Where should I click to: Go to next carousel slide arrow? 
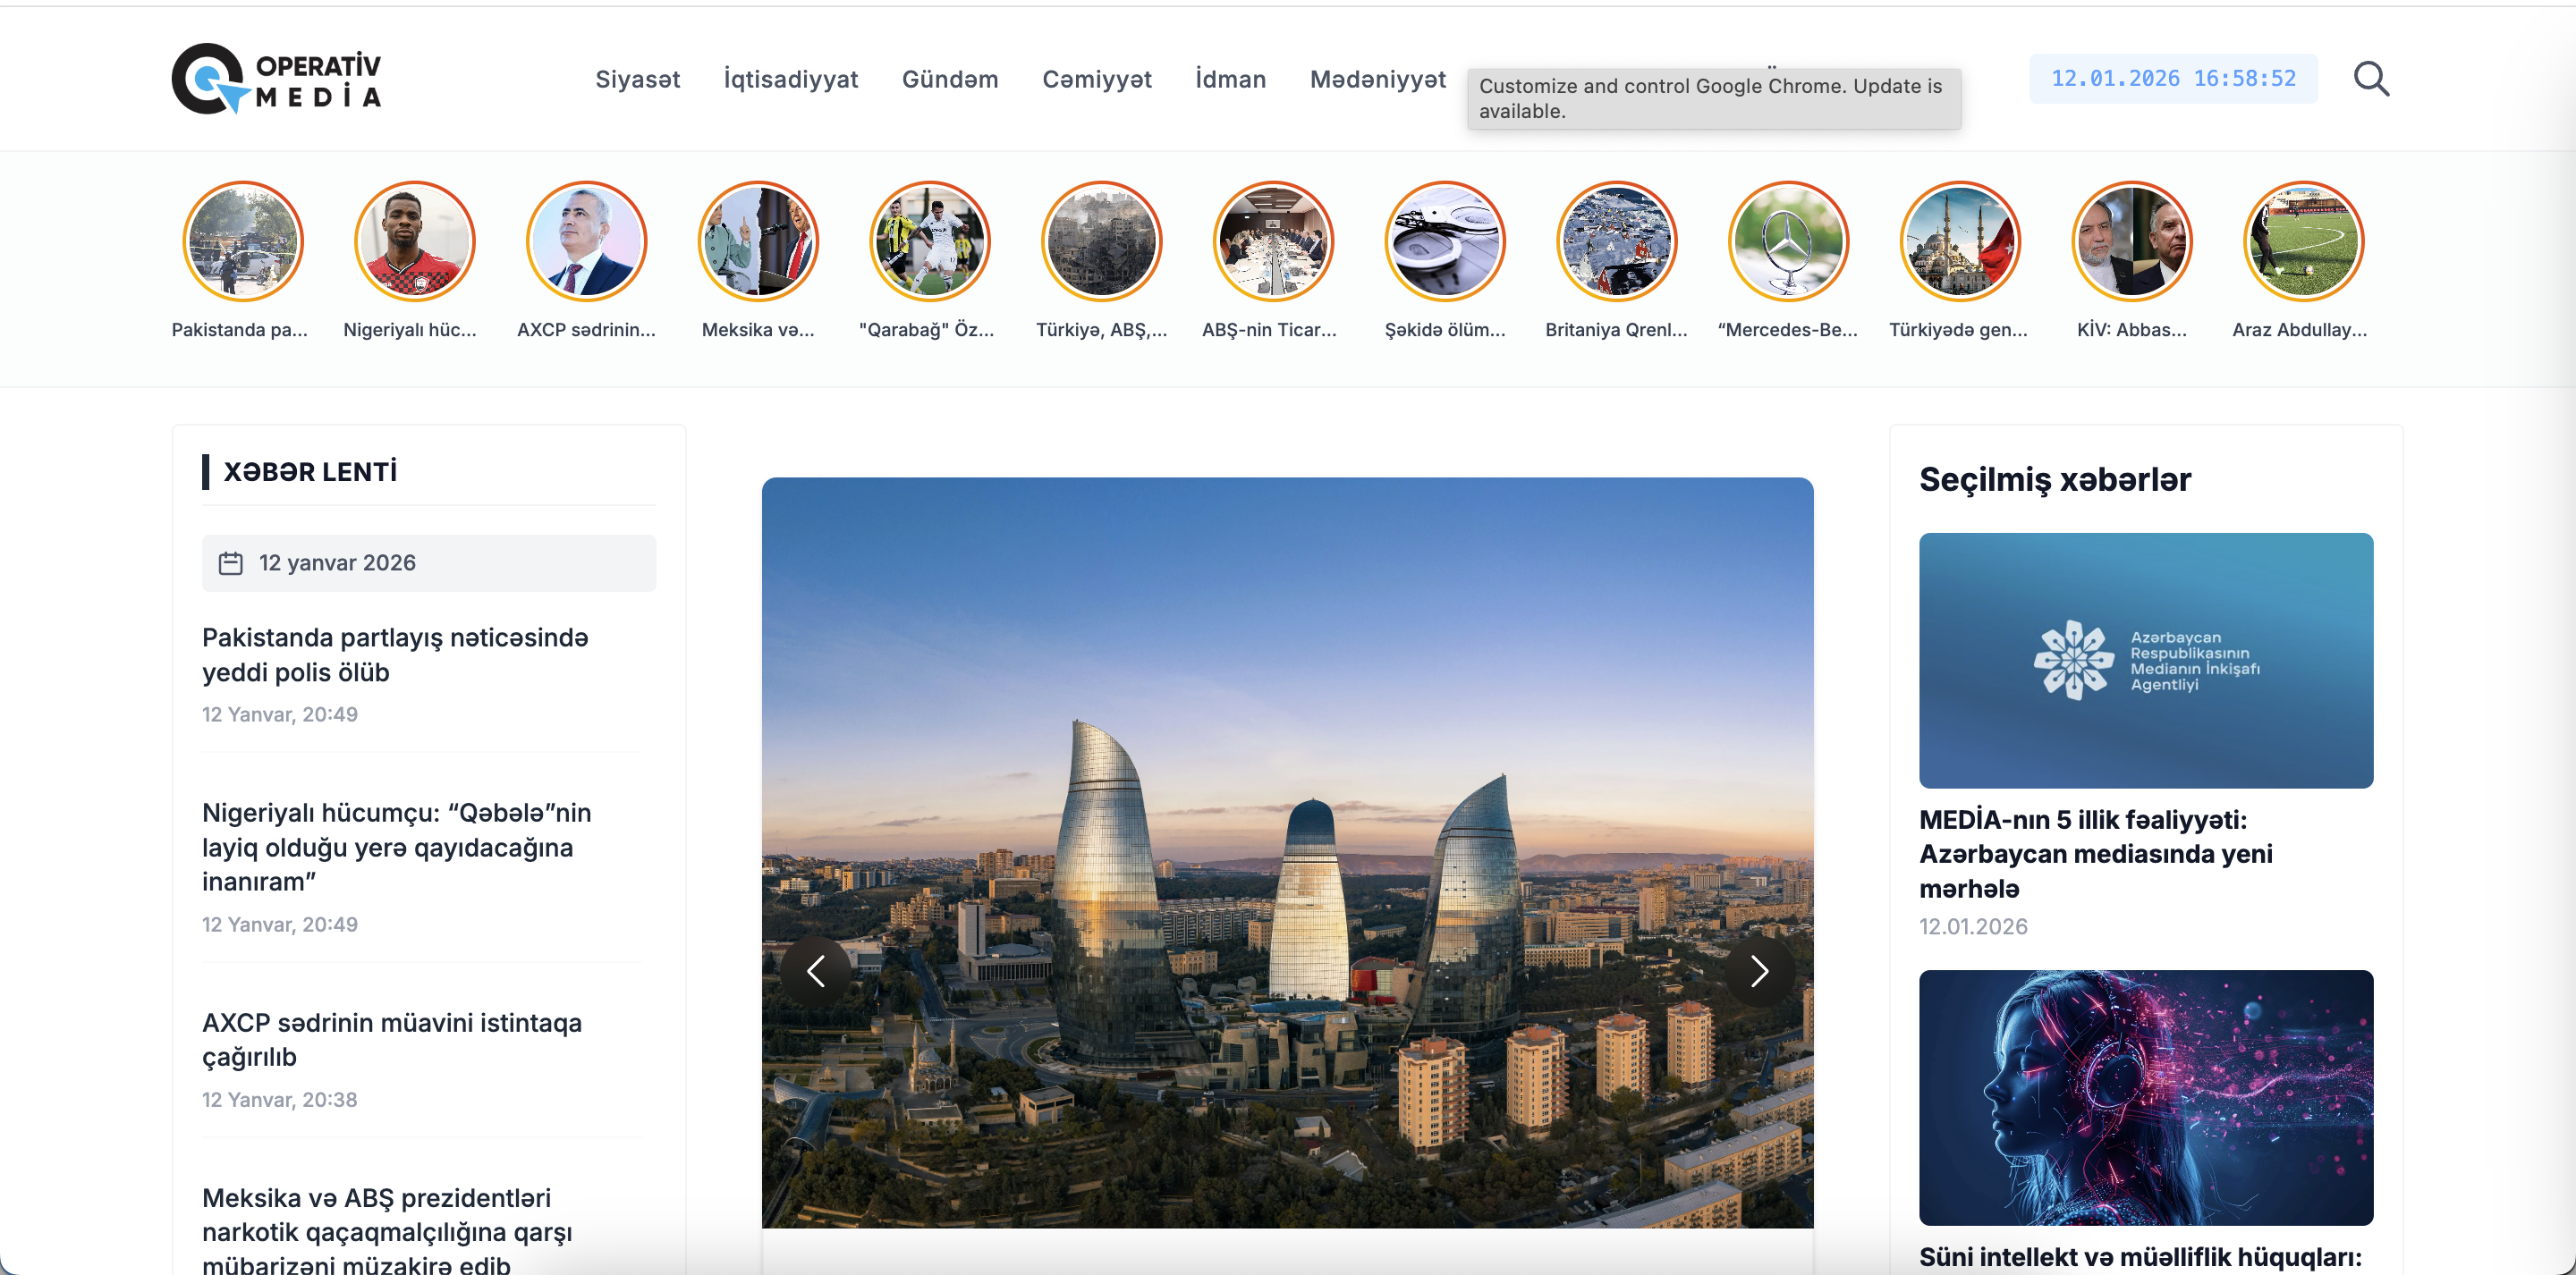tap(1759, 970)
